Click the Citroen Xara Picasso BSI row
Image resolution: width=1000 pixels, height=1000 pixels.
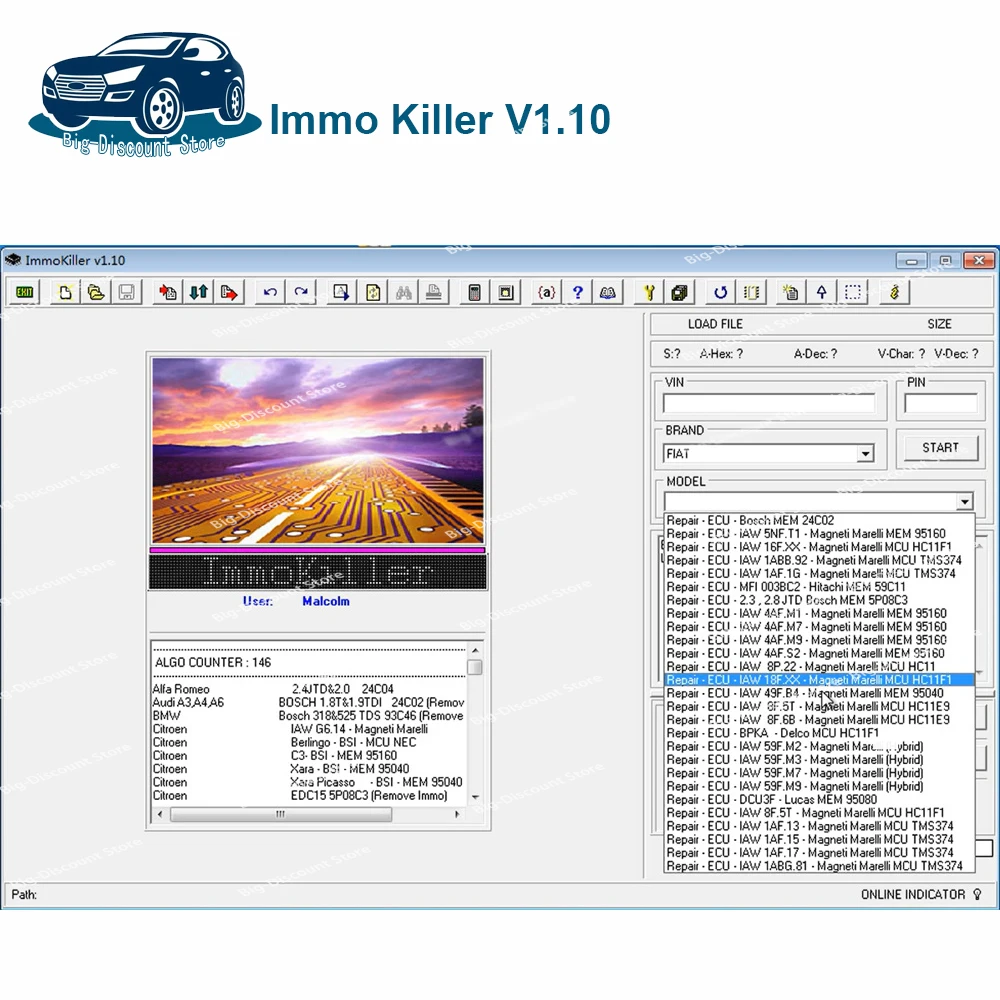(309, 782)
